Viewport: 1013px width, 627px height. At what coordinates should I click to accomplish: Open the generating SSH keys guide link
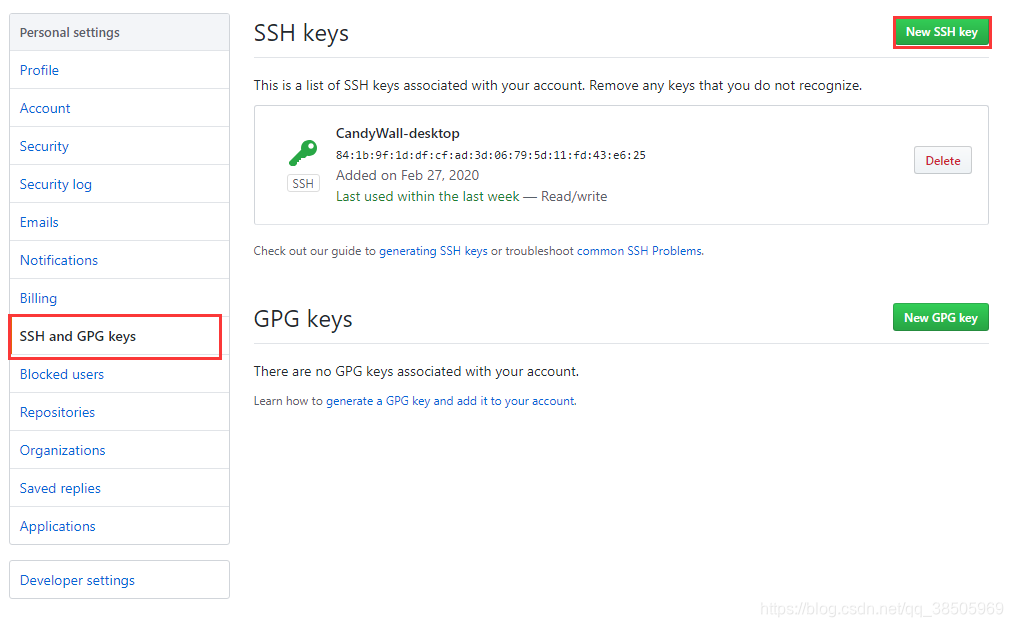tap(433, 251)
